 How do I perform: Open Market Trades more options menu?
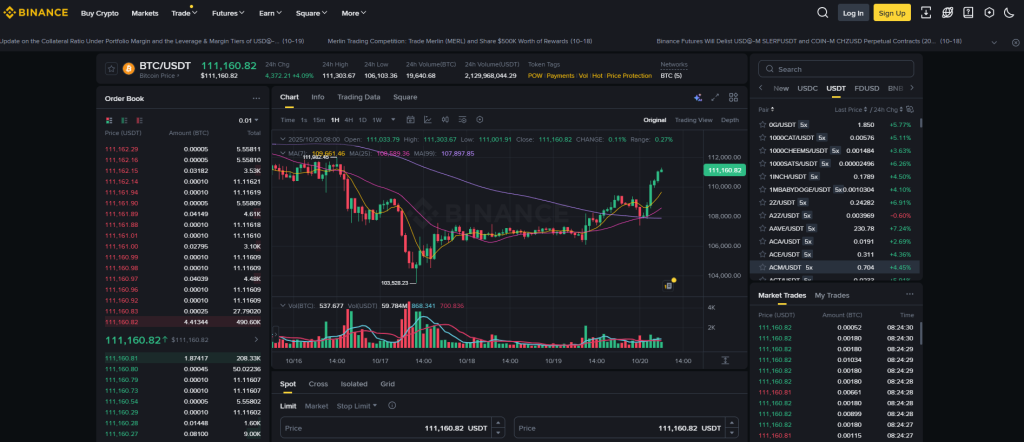pos(909,294)
